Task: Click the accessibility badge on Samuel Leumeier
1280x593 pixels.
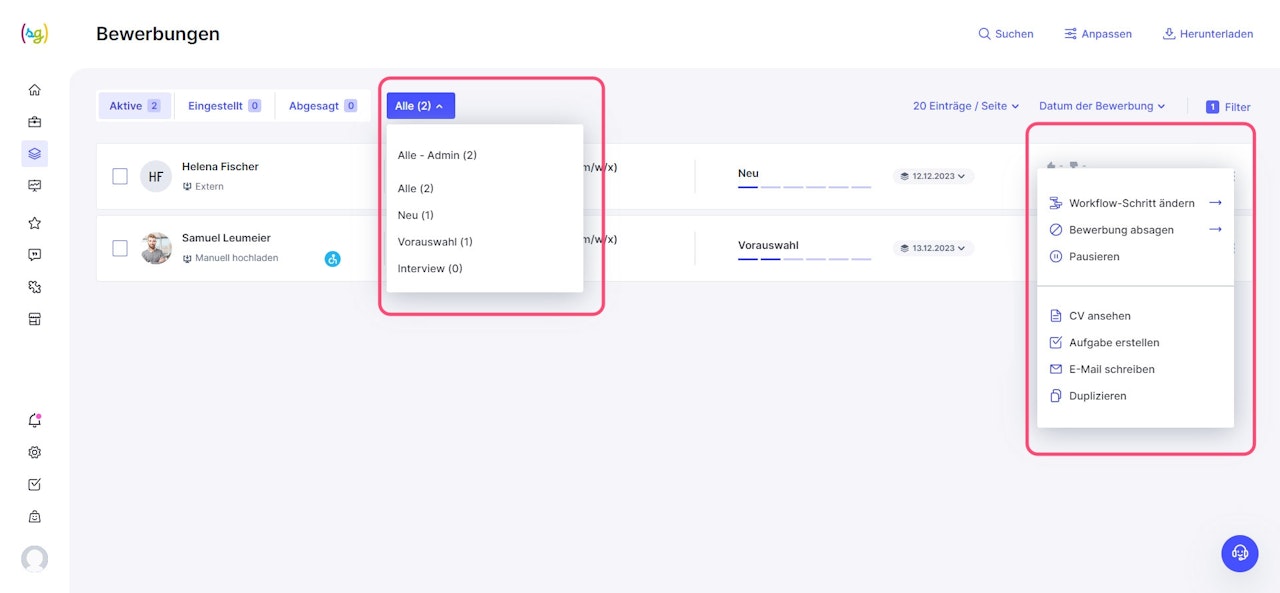Action: pos(333,259)
